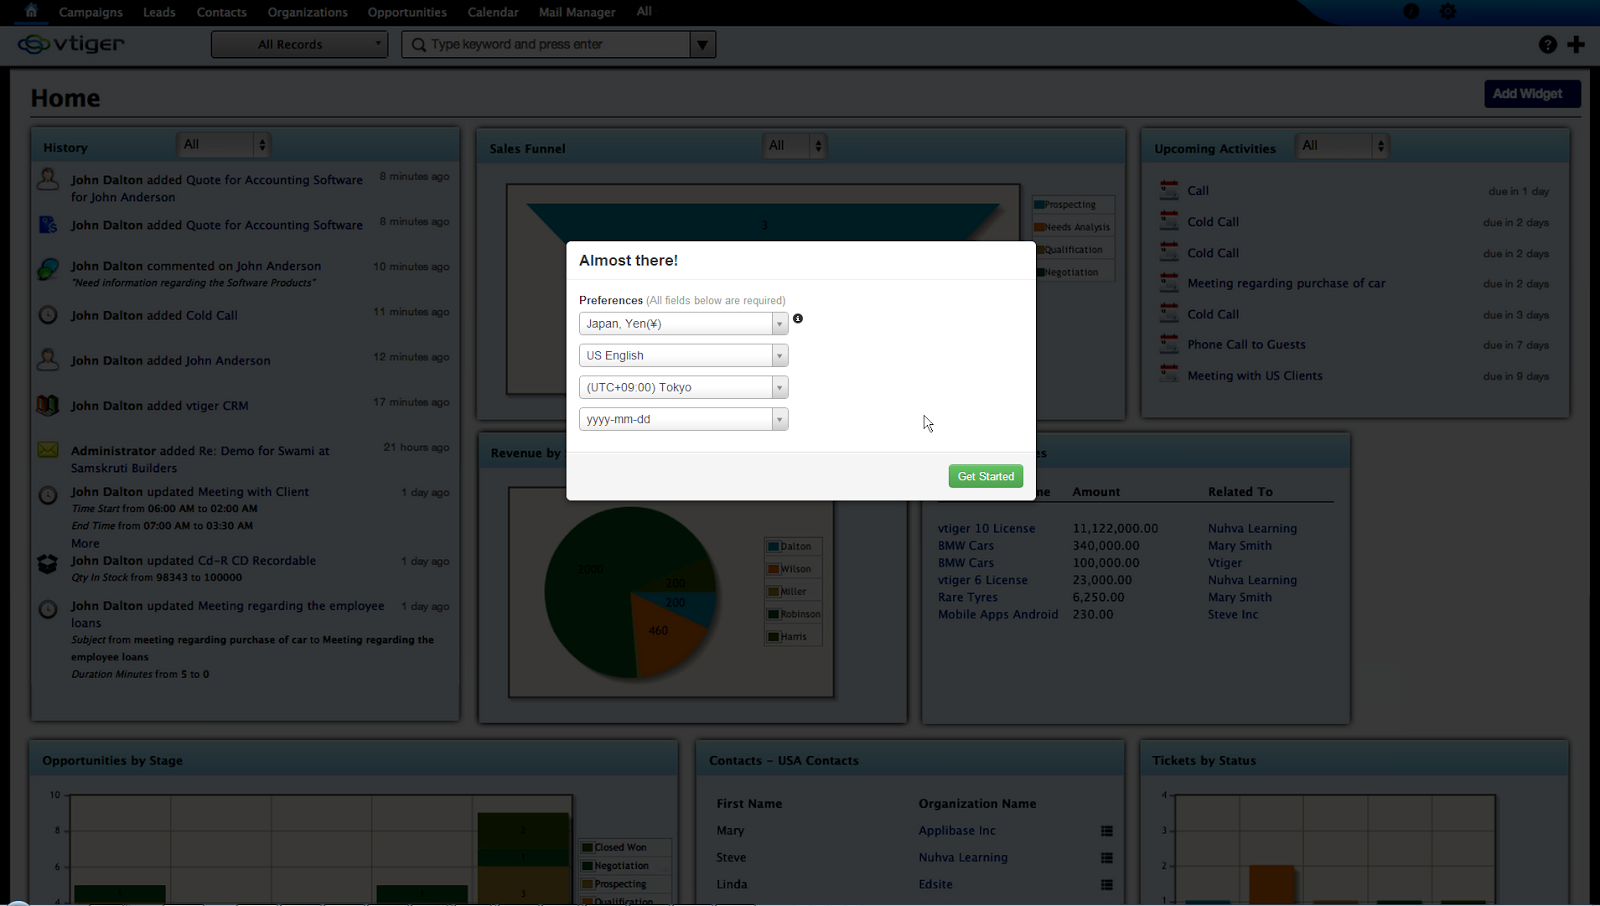The width and height of the screenshot is (1600, 906).
Task: Click the envelope icon beside Administrator's email entry
Action: pyautogui.click(x=48, y=450)
